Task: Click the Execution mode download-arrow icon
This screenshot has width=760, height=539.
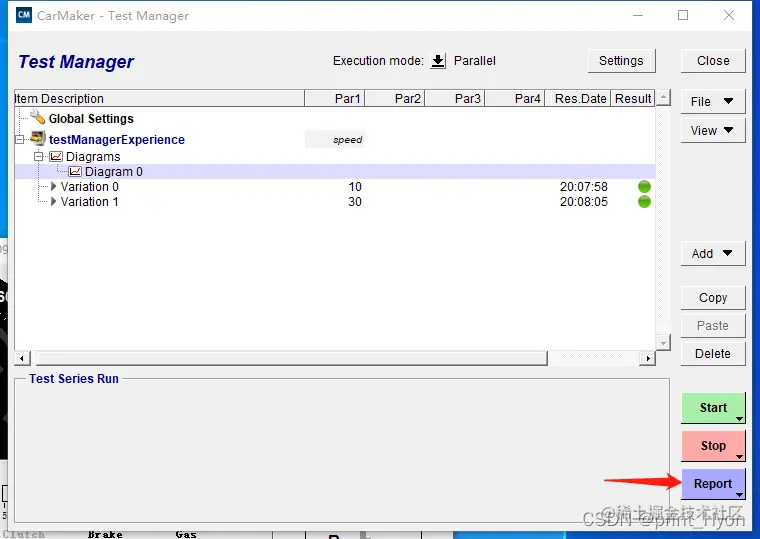Action: click(438, 61)
